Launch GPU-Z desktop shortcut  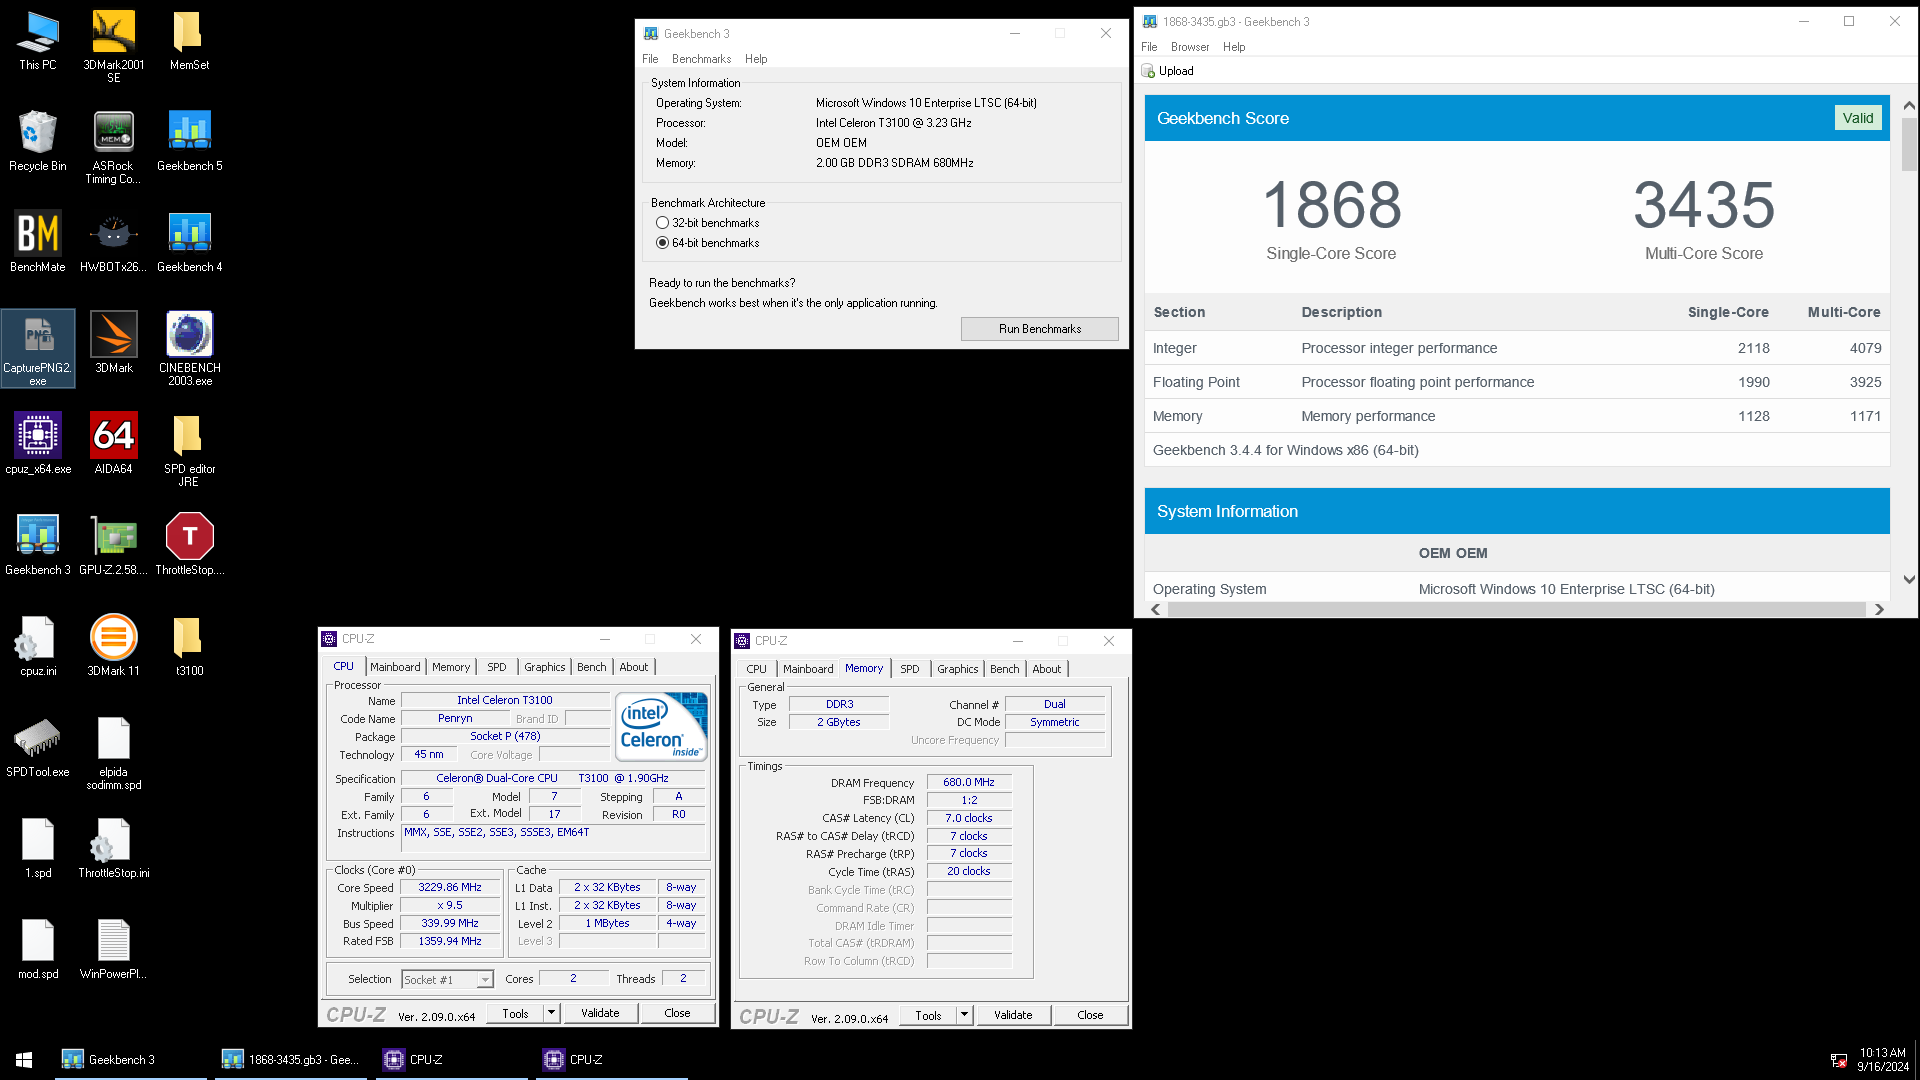click(113, 545)
